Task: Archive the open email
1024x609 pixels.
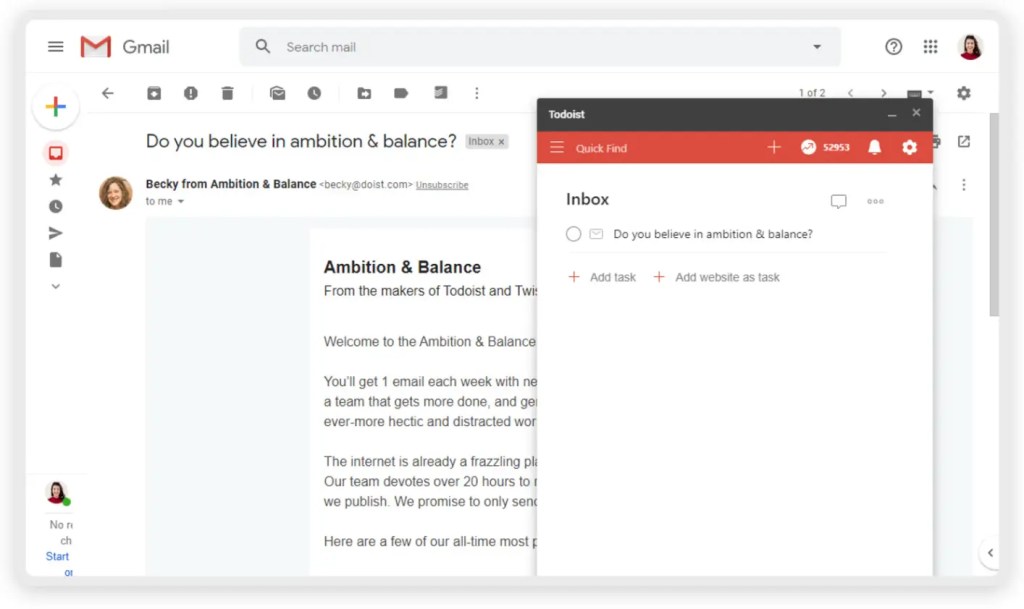Action: 154,93
